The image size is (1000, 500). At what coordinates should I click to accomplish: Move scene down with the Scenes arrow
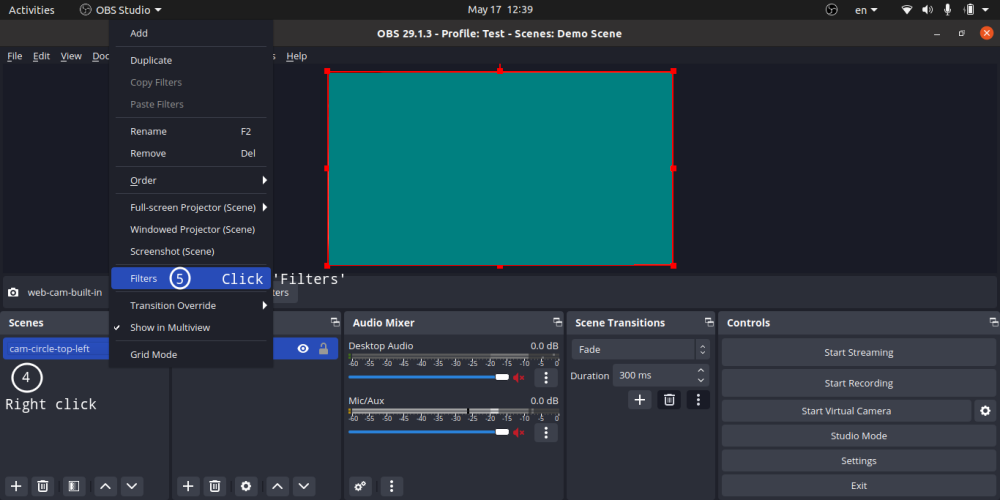coord(132,486)
